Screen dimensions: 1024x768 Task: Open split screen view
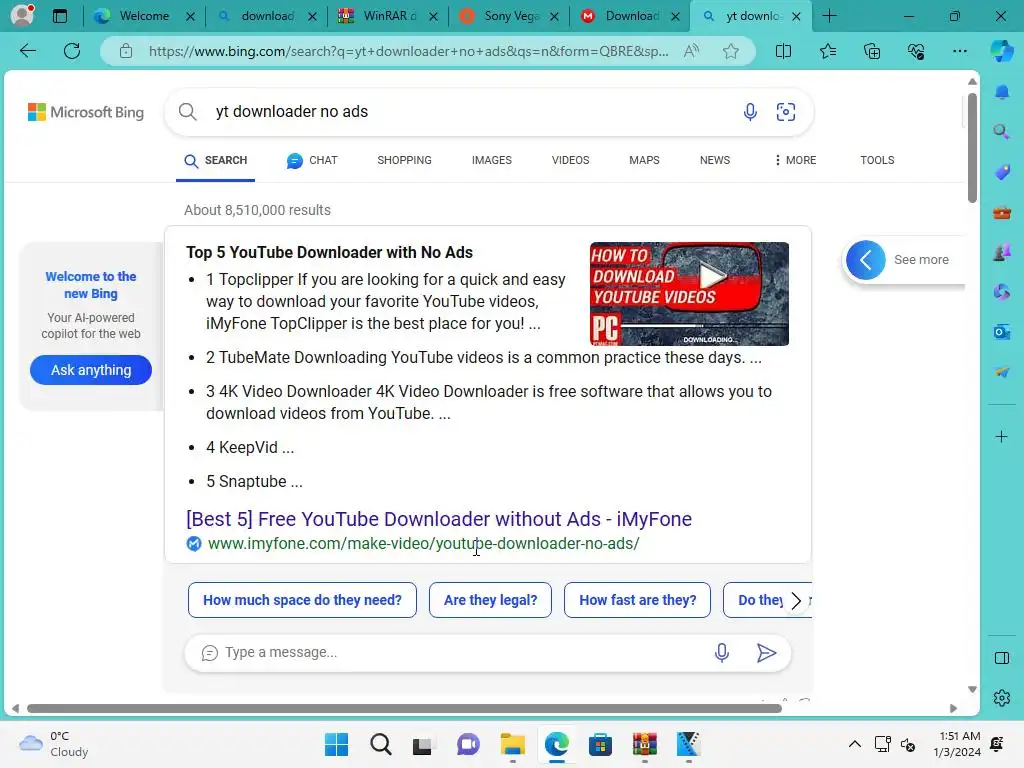click(783, 51)
